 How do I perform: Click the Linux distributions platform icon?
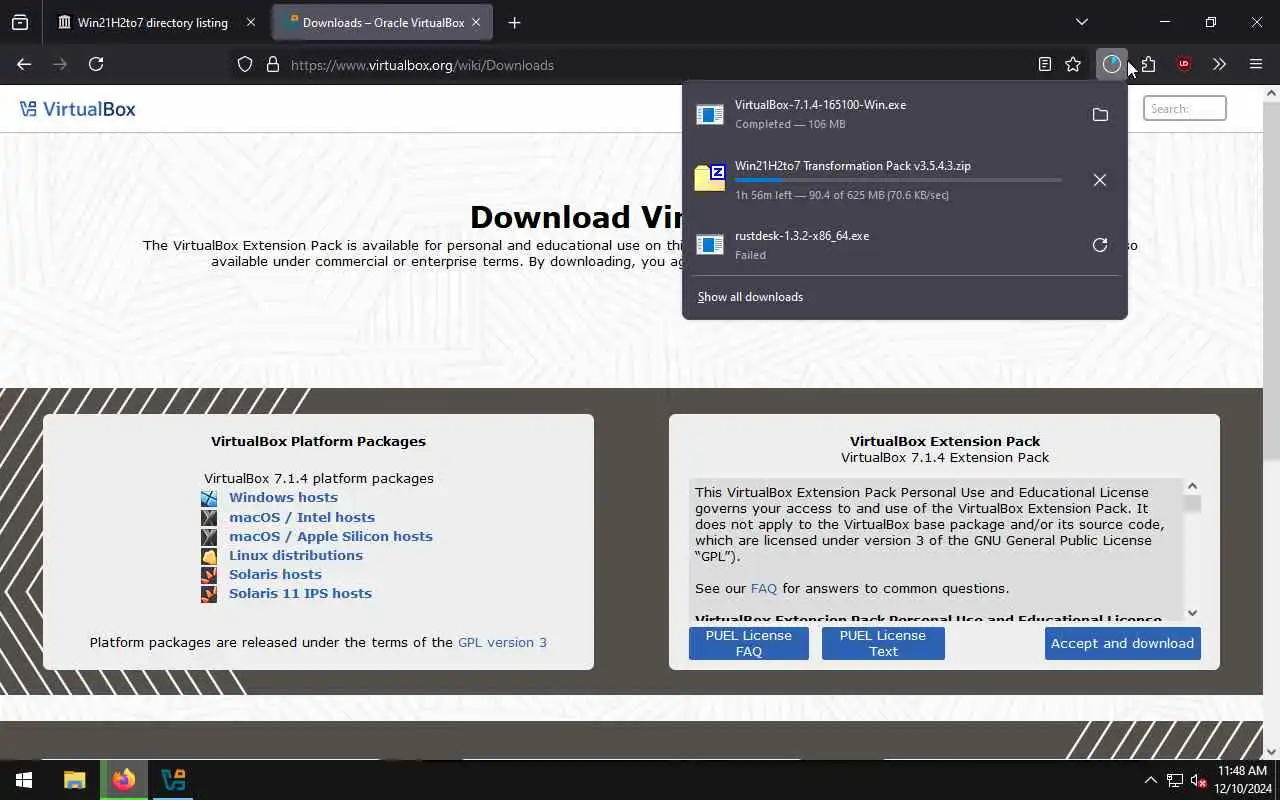coord(209,556)
